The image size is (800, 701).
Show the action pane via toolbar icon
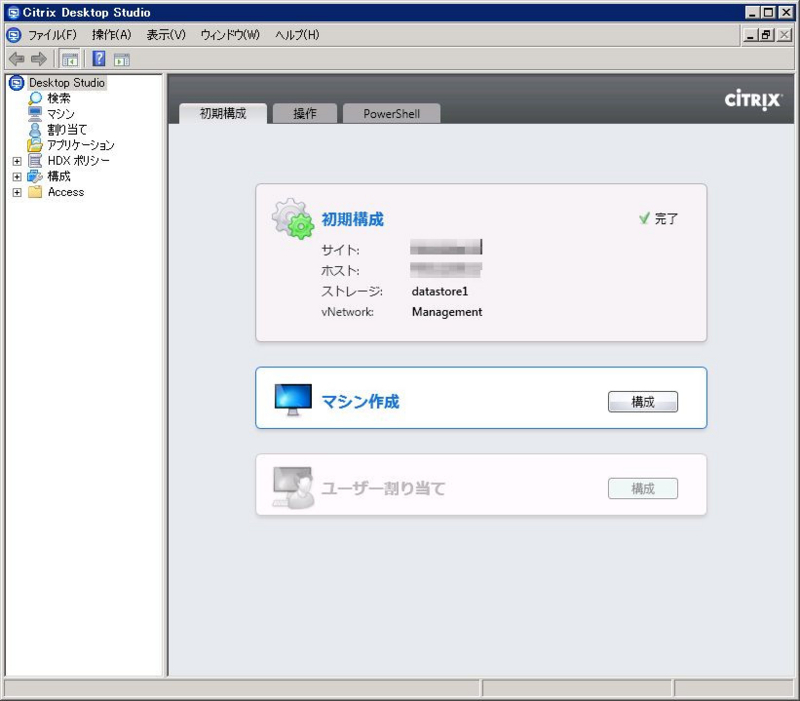121,58
